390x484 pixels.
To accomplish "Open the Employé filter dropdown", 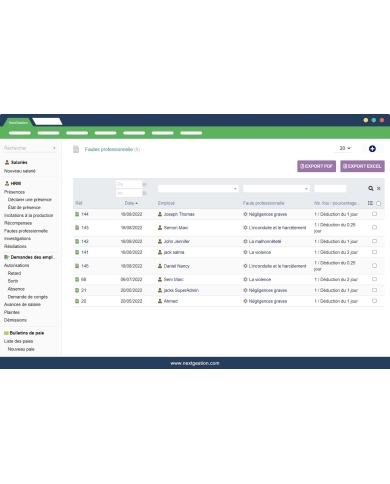I will (198, 189).
